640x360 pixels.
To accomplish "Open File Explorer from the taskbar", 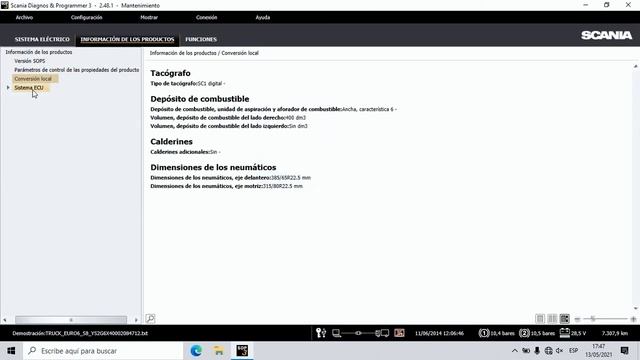I will [219, 351].
